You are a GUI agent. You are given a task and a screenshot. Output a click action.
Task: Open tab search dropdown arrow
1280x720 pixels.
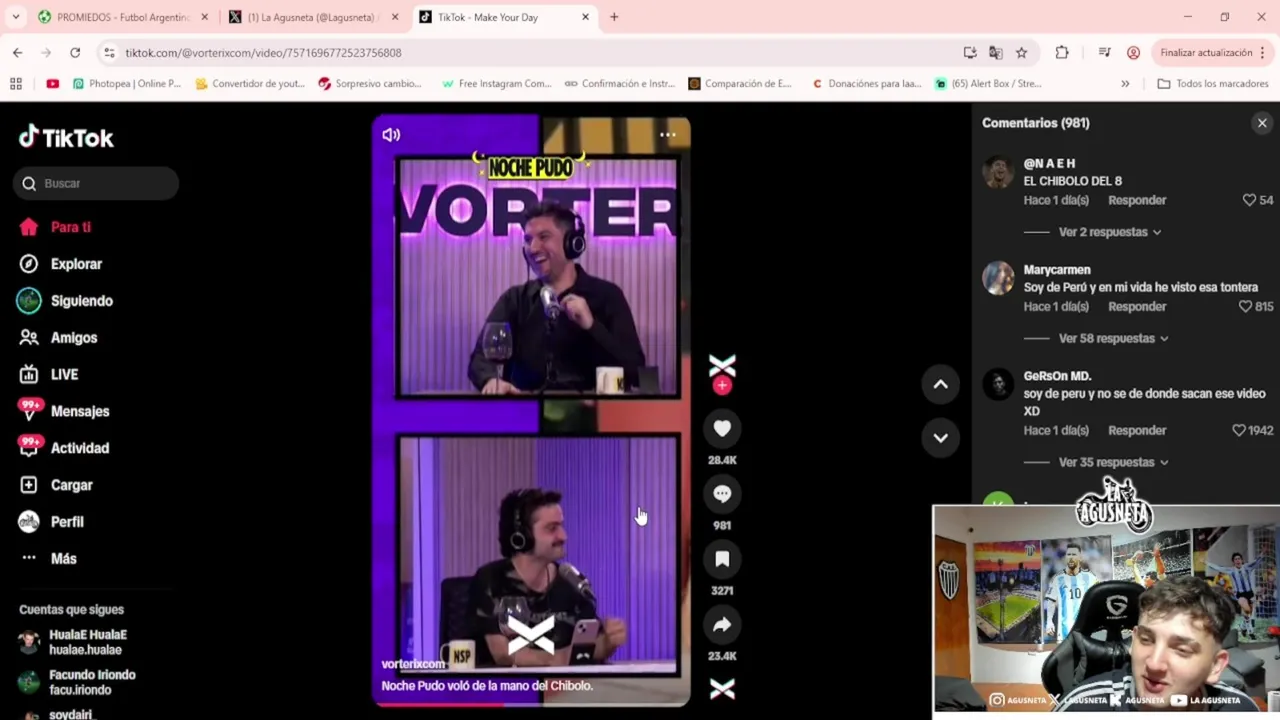pos(16,17)
